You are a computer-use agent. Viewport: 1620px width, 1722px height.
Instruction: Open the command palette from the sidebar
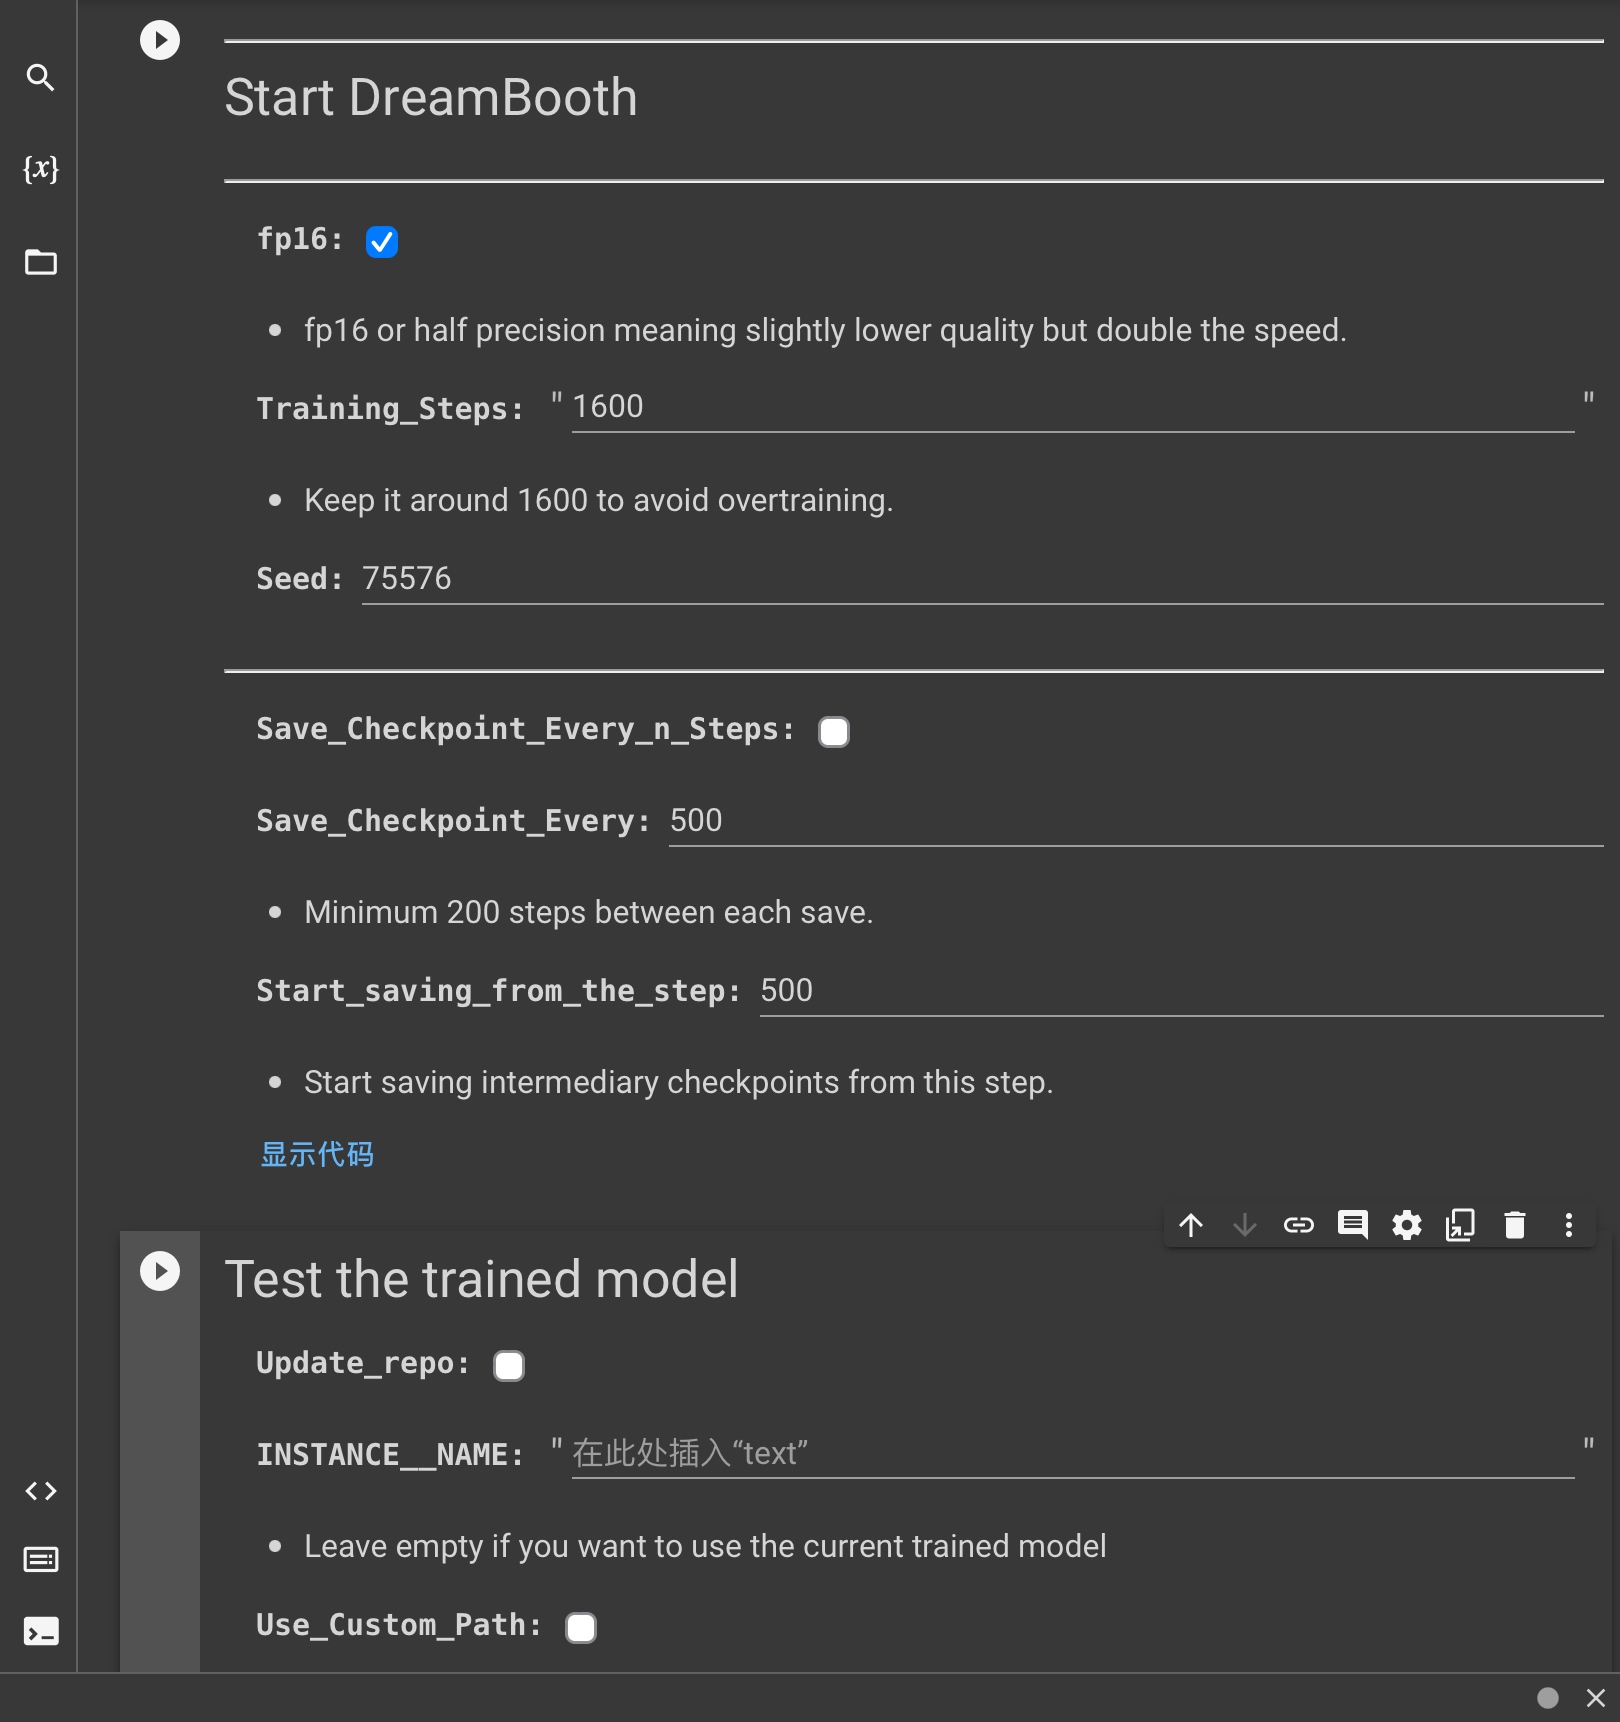(x=41, y=1560)
